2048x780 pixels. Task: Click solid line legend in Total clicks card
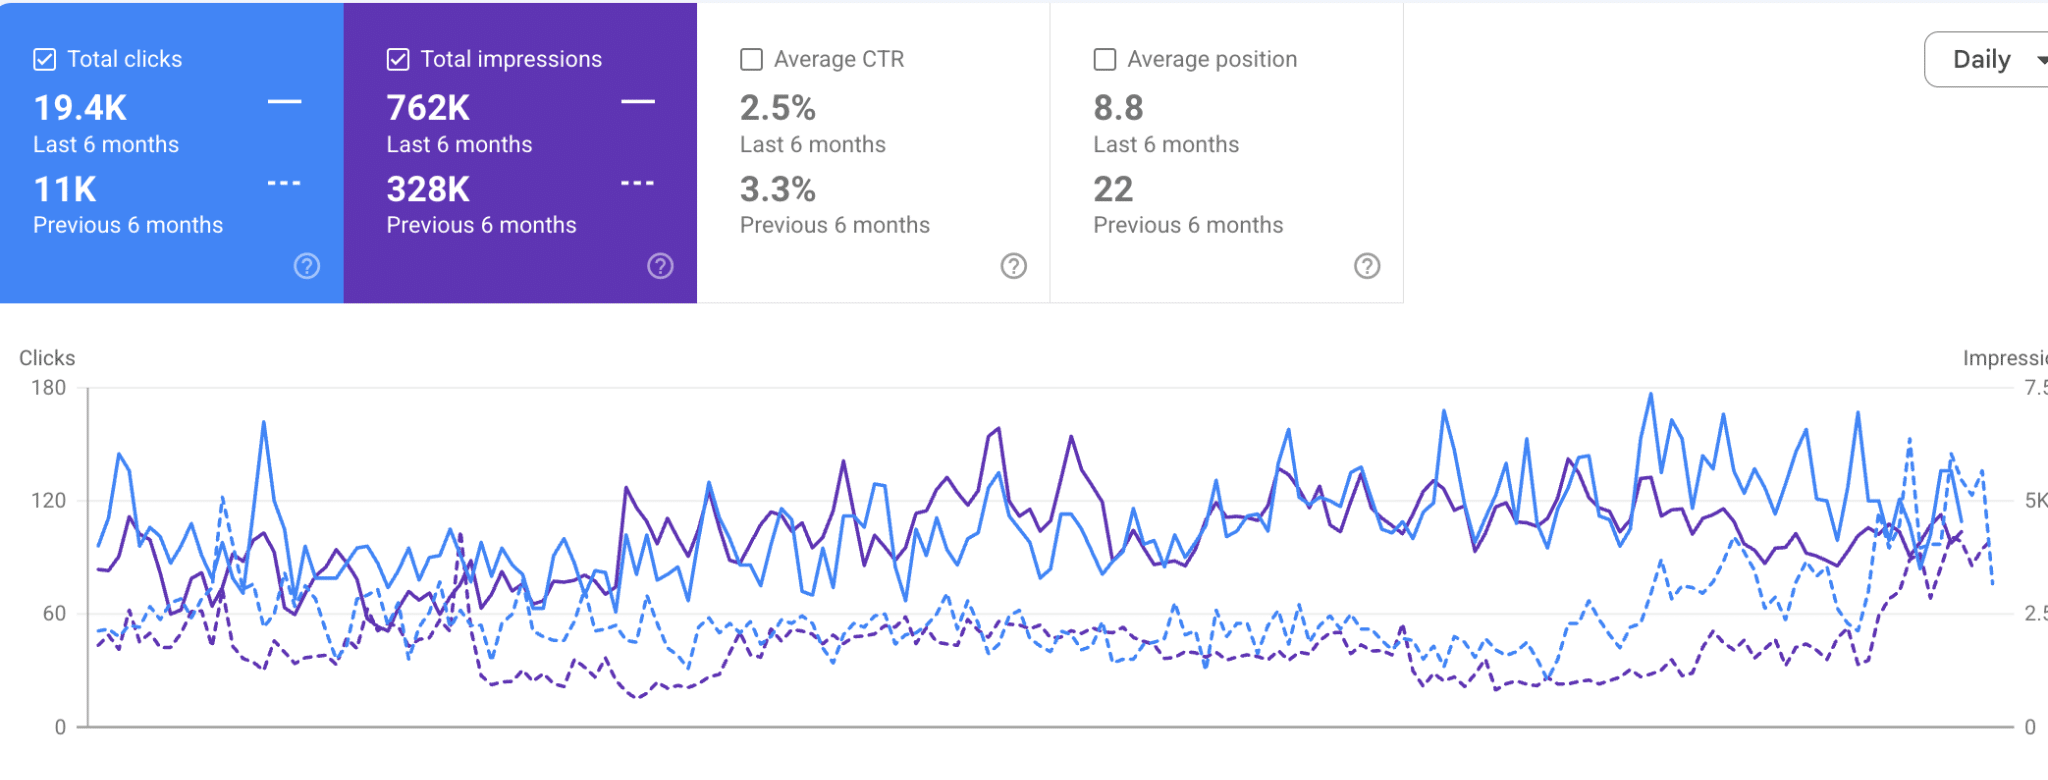(284, 102)
